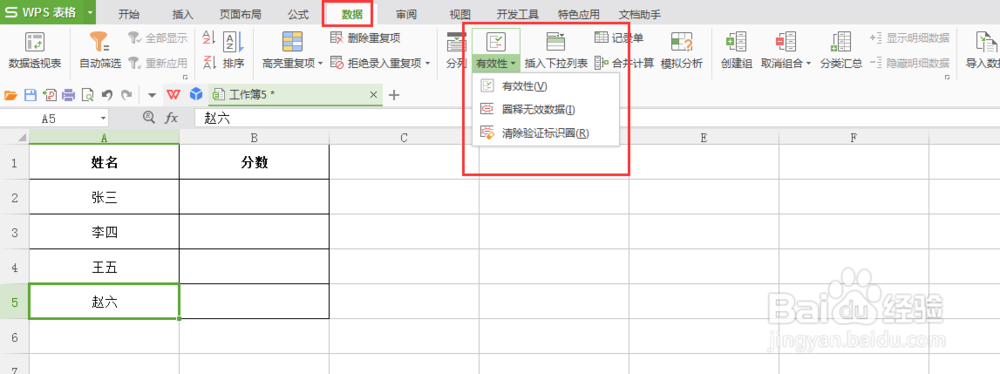Expand the 高亮重复项 dropdown
This screenshot has height=374, width=1000.
[320, 63]
